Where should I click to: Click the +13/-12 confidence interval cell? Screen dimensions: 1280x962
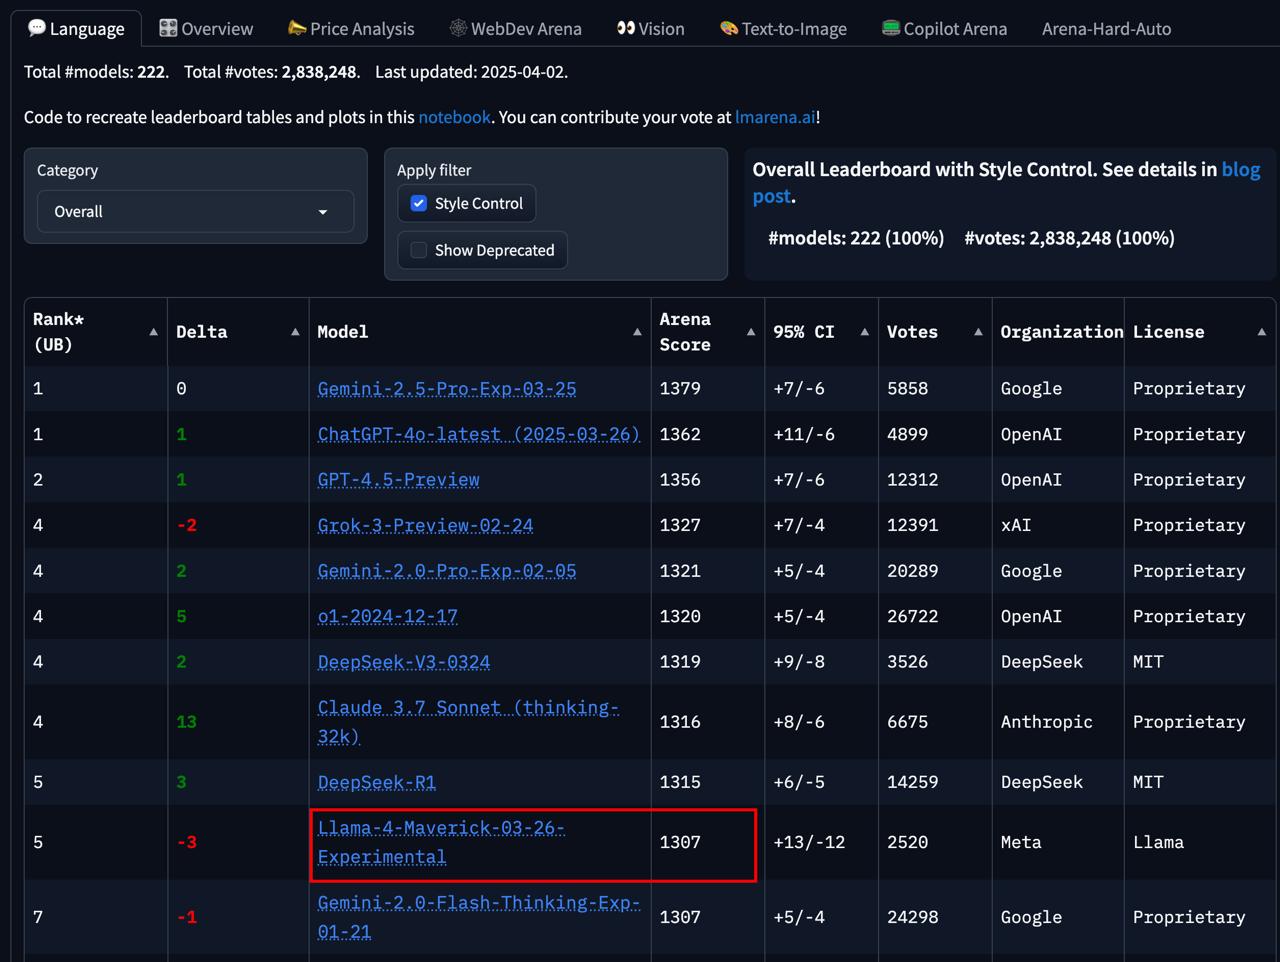[822, 842]
